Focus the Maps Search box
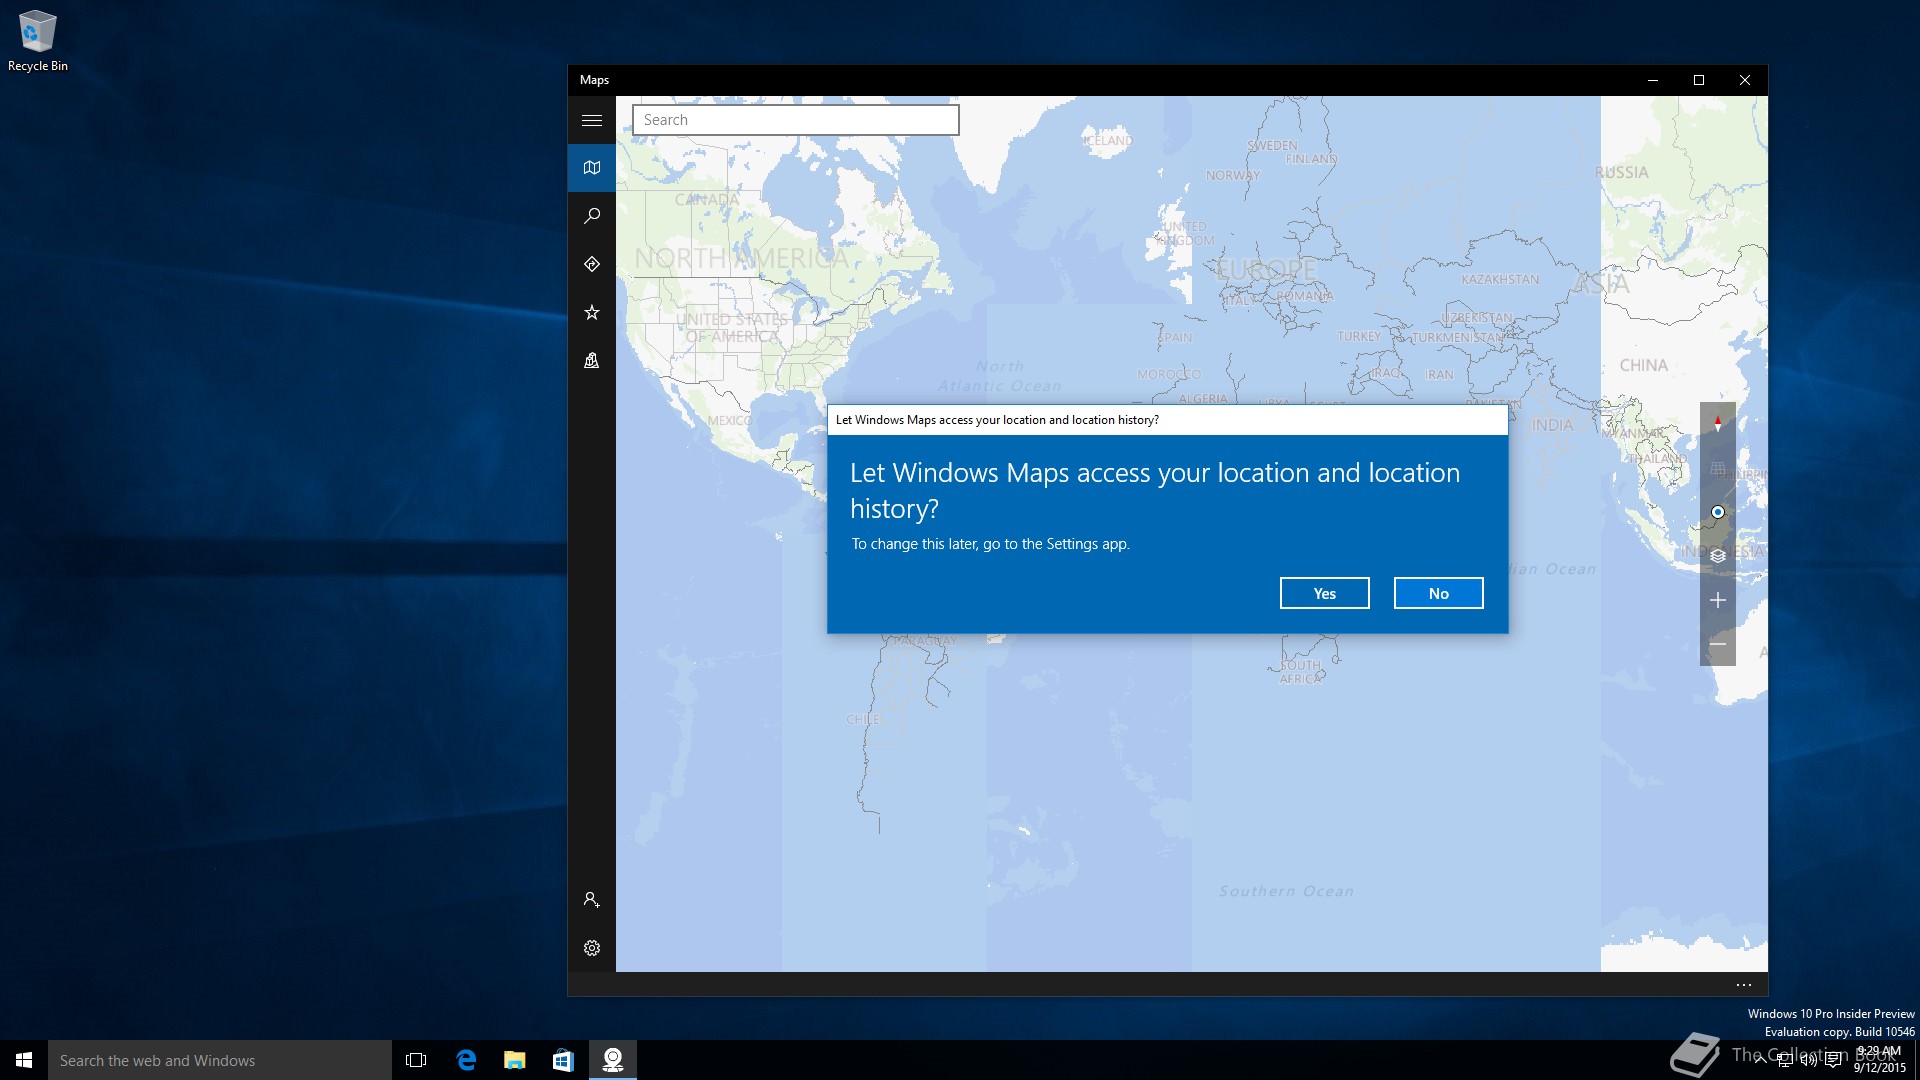This screenshot has width=1920, height=1080. tap(796, 120)
